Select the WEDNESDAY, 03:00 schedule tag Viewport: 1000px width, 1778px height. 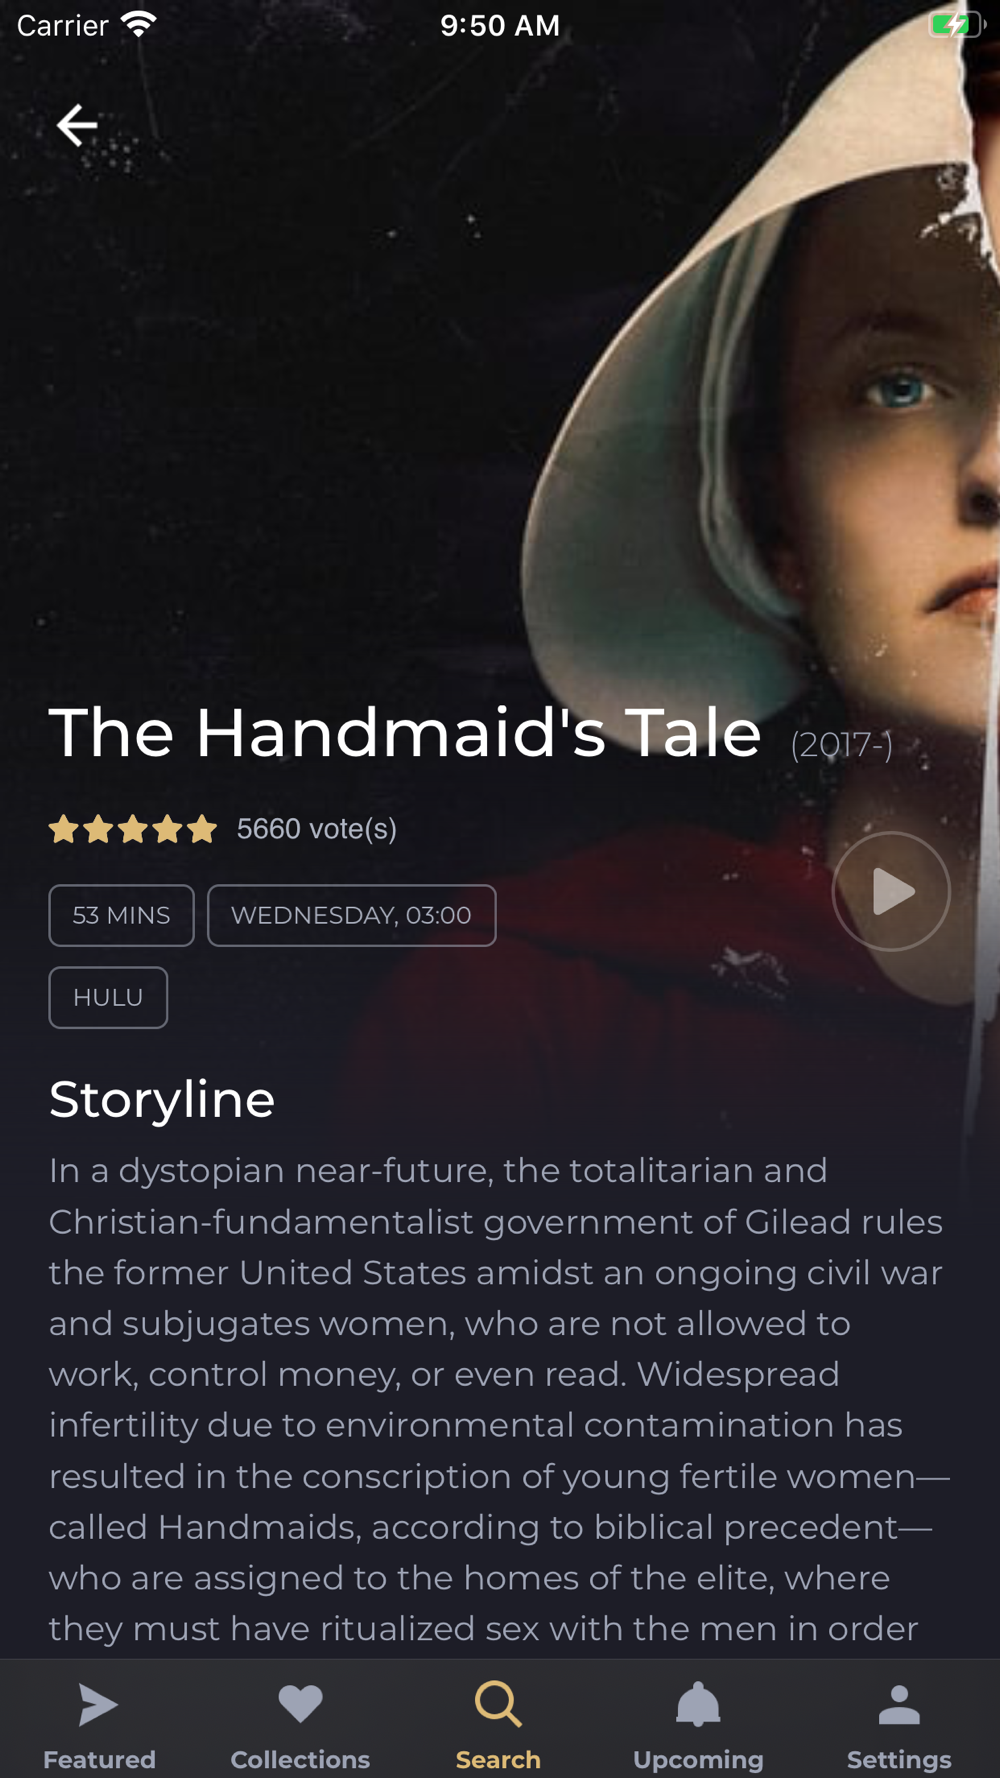351,915
